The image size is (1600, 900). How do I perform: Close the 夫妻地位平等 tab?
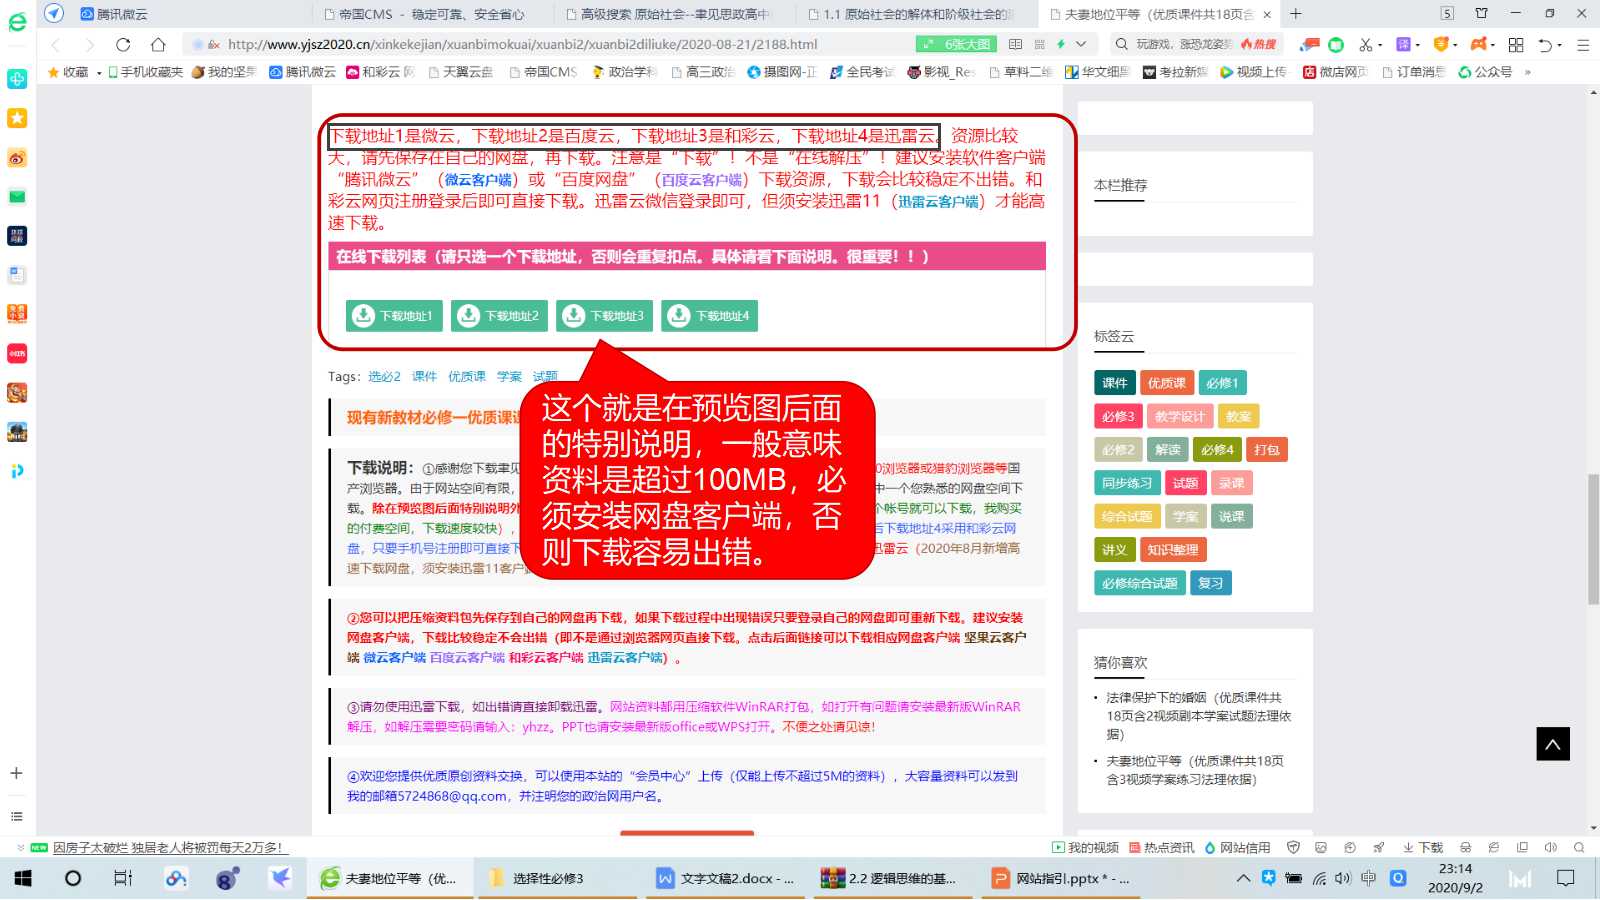1267,15
